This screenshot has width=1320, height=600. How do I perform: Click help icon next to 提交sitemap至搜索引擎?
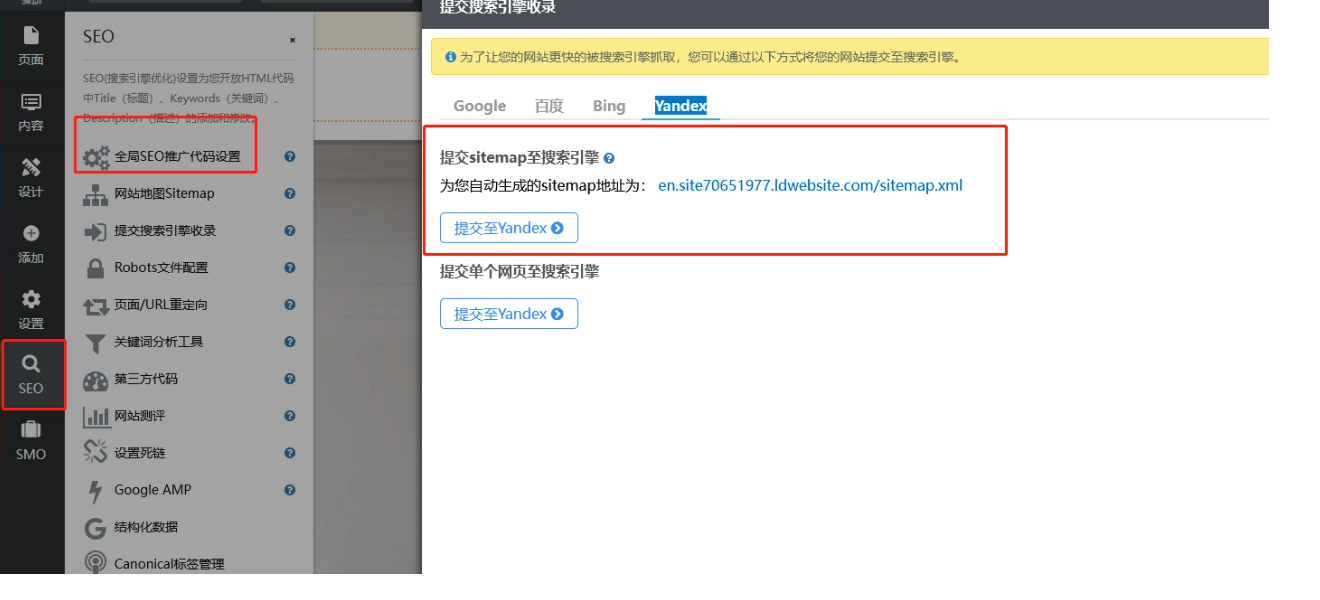(609, 158)
